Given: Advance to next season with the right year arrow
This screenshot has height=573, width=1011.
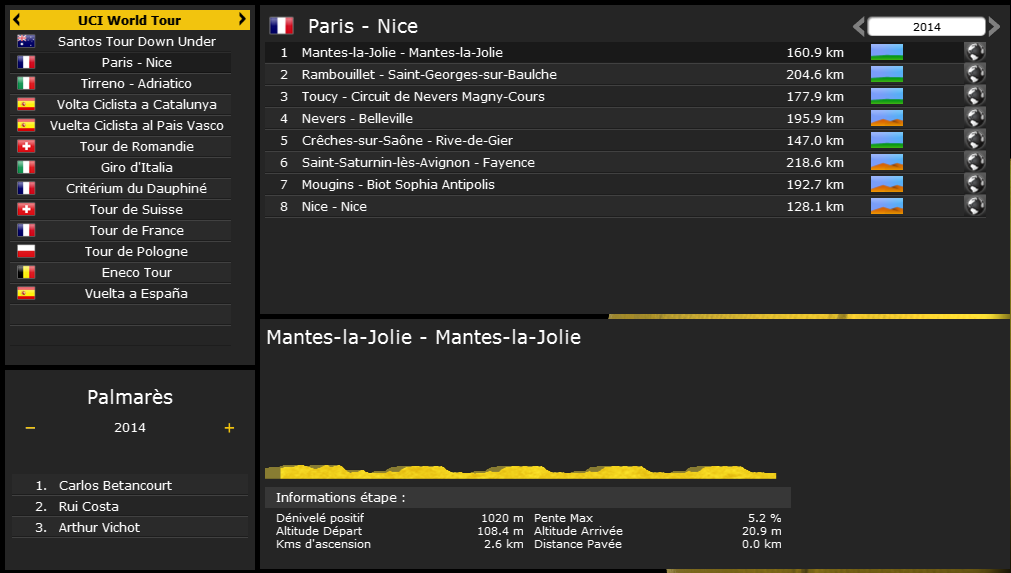Looking at the screenshot, I should click(994, 27).
